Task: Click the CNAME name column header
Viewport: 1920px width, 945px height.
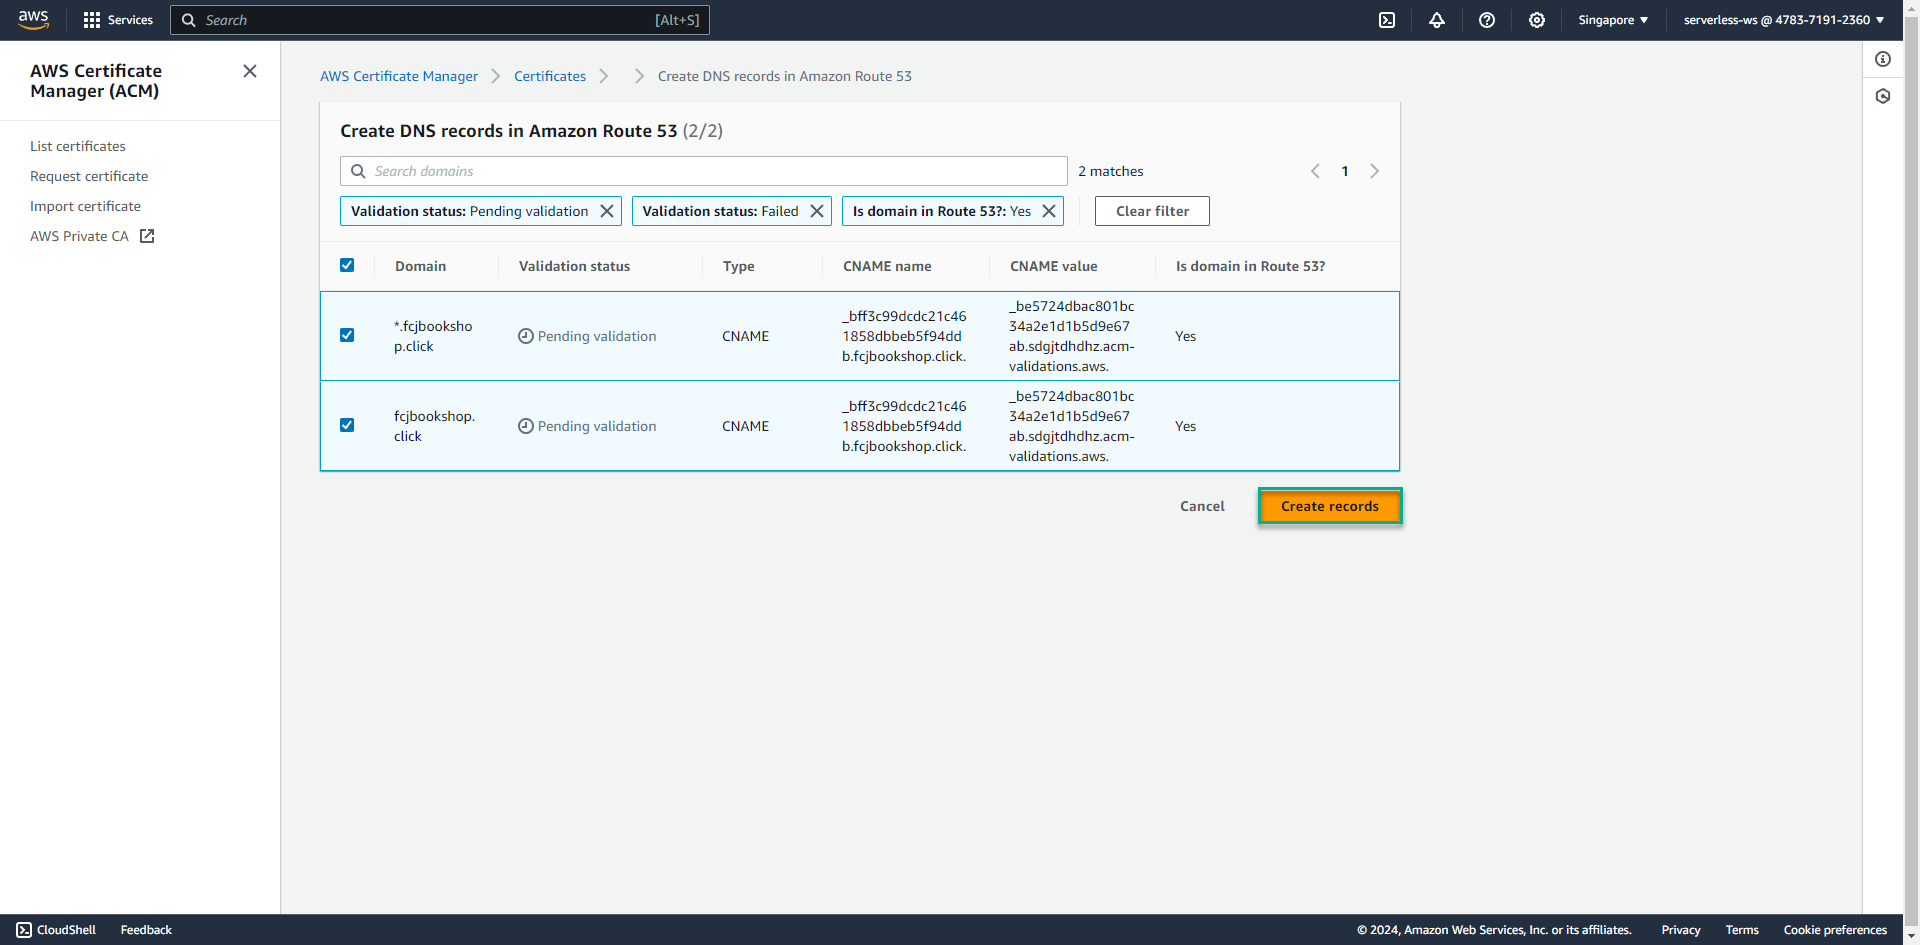Action: coord(887,266)
